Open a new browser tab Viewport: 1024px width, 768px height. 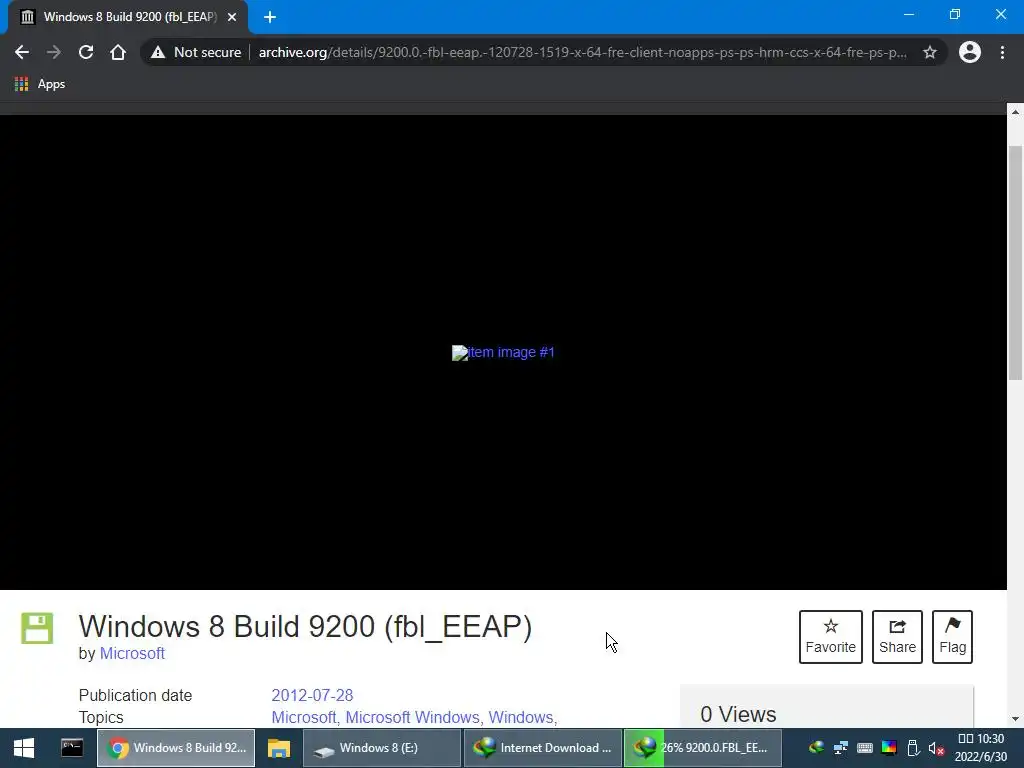270,17
